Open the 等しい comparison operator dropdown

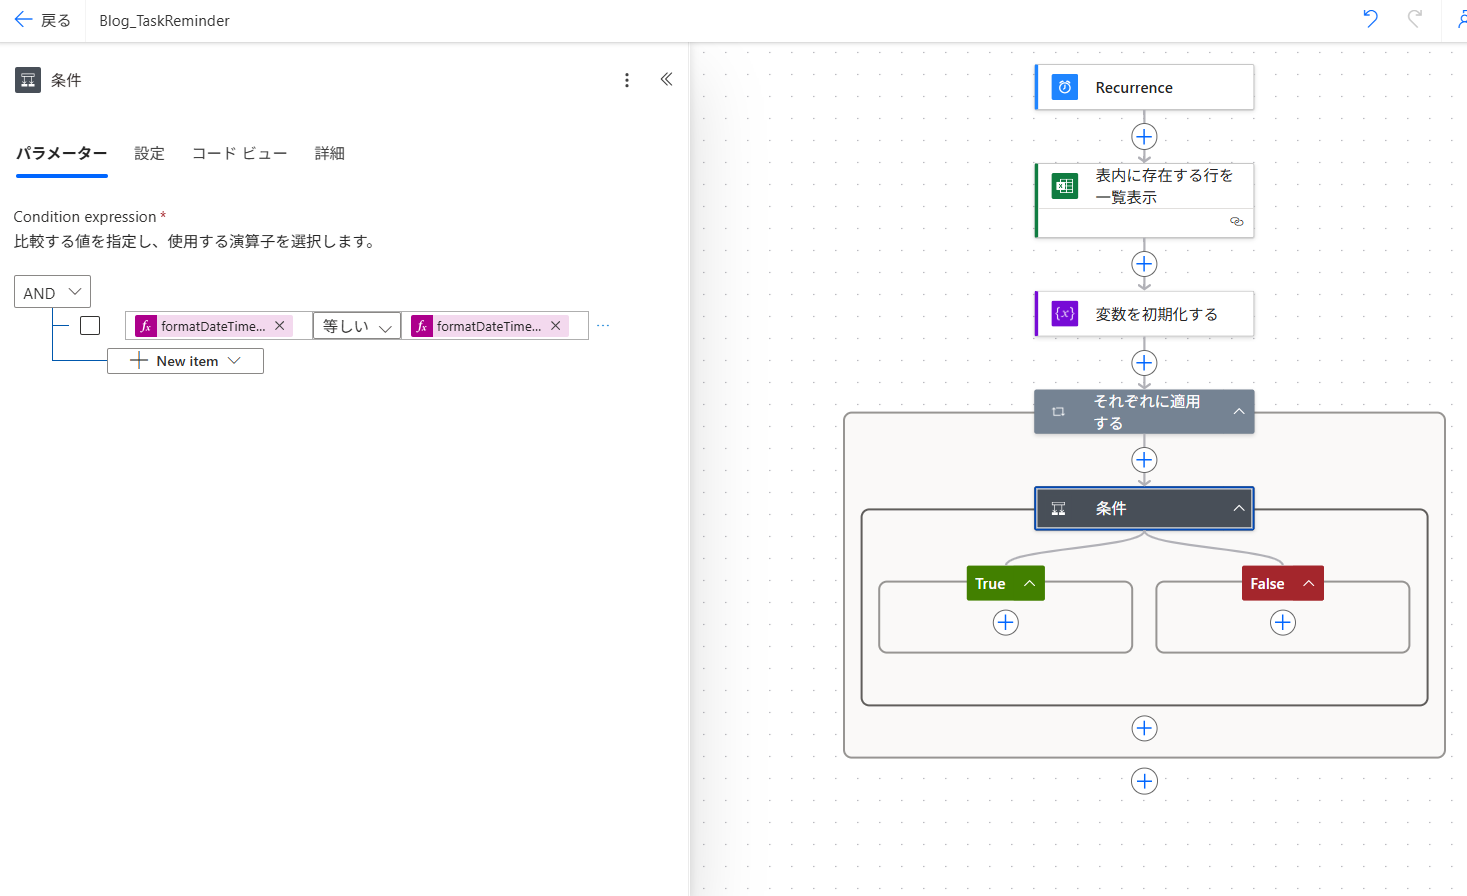pyautogui.click(x=357, y=326)
